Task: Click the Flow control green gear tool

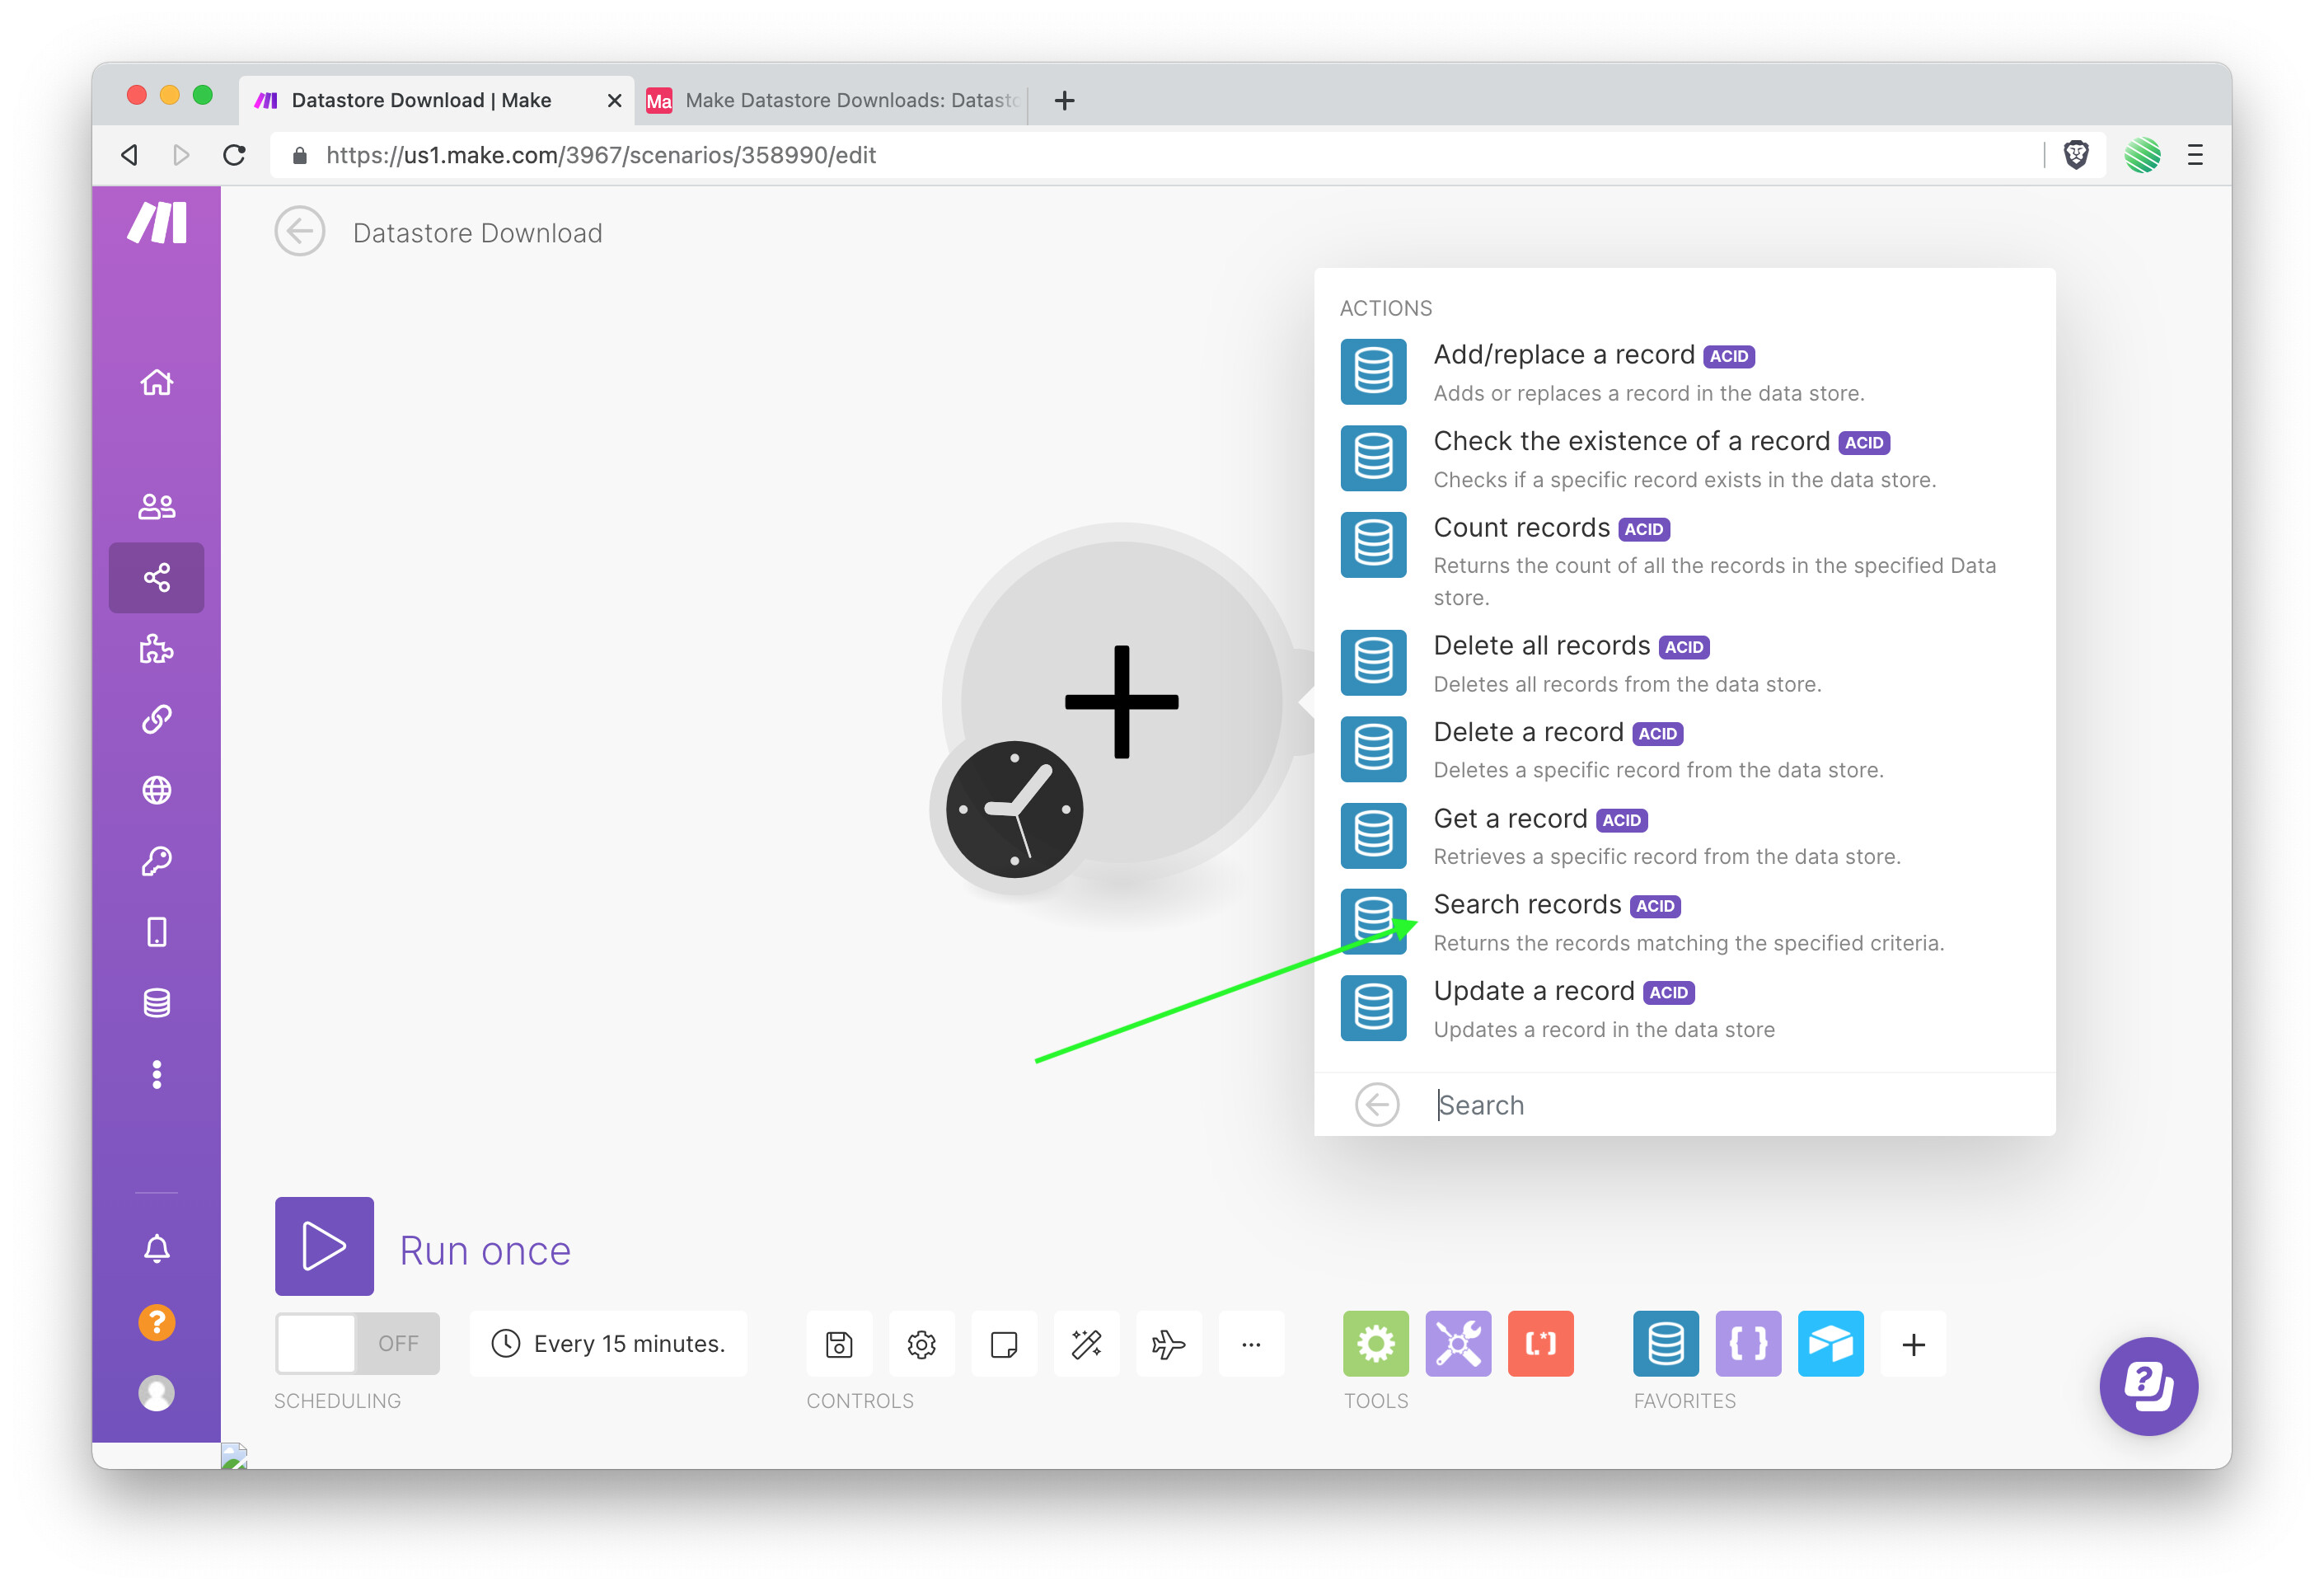Action: [x=1375, y=1343]
